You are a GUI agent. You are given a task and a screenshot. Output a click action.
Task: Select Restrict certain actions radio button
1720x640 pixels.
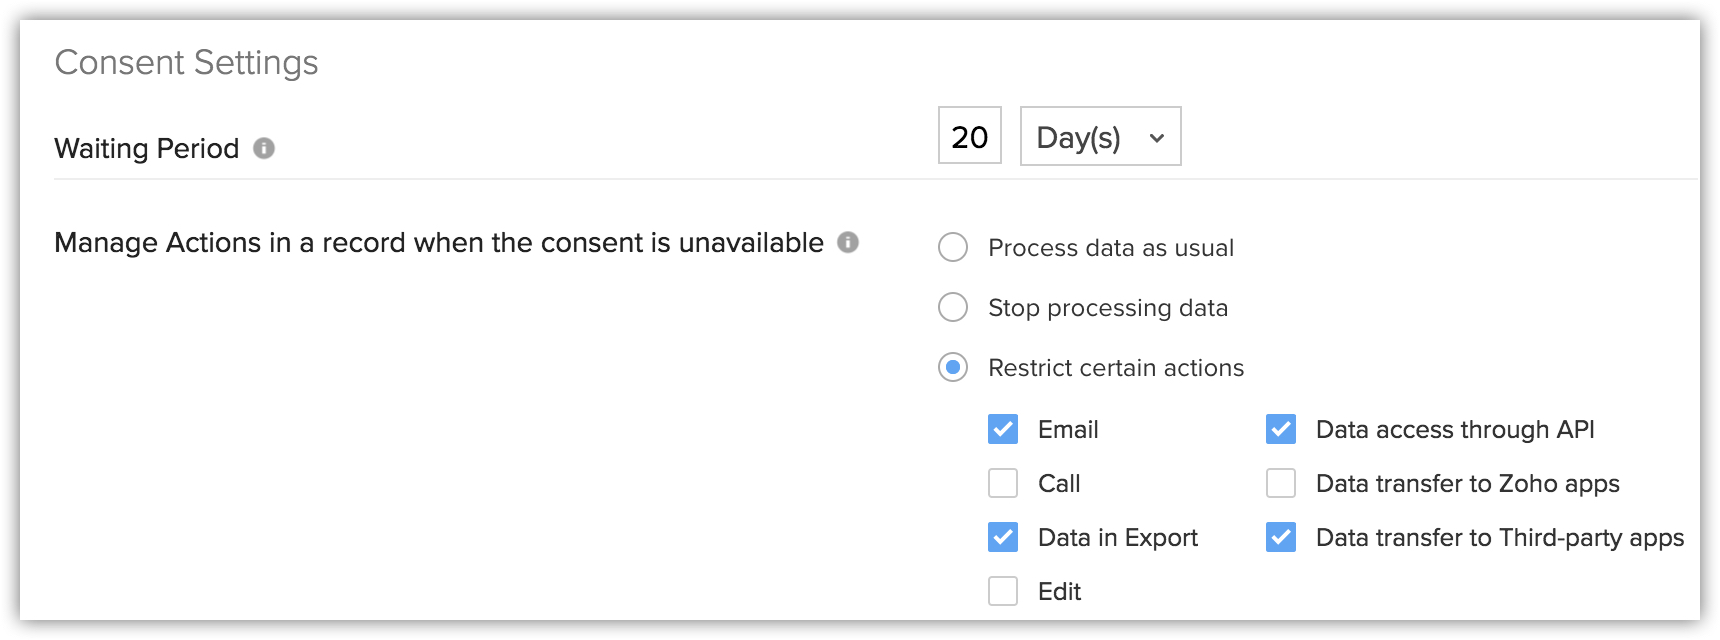pyautogui.click(x=953, y=368)
